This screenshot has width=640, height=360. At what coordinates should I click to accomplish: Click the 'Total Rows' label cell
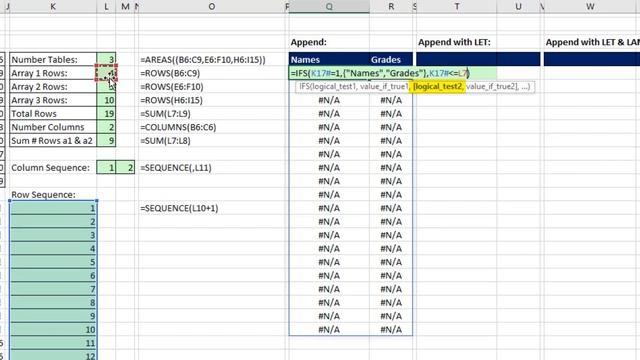tap(53, 113)
